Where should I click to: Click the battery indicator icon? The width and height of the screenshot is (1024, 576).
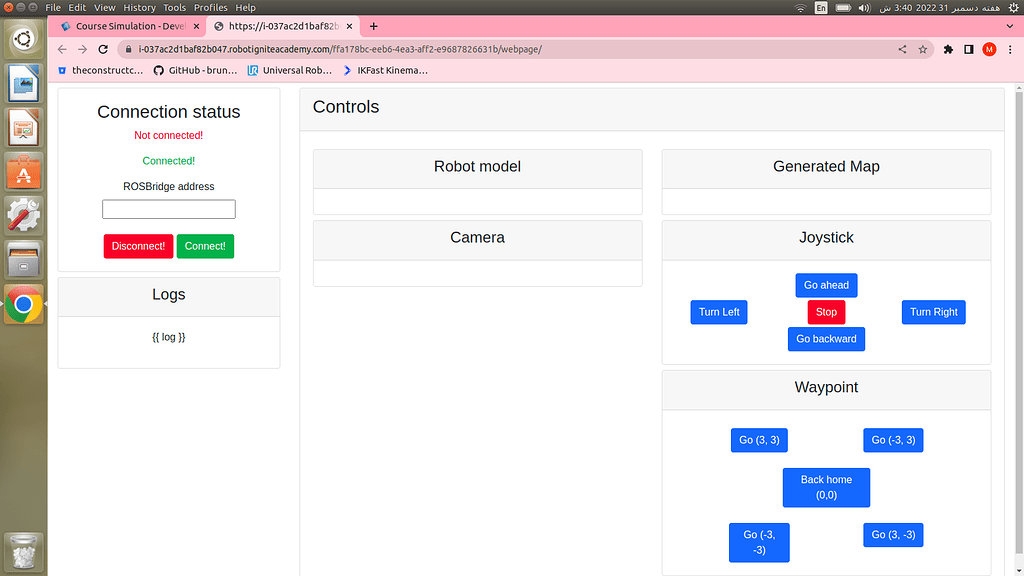[843, 8]
